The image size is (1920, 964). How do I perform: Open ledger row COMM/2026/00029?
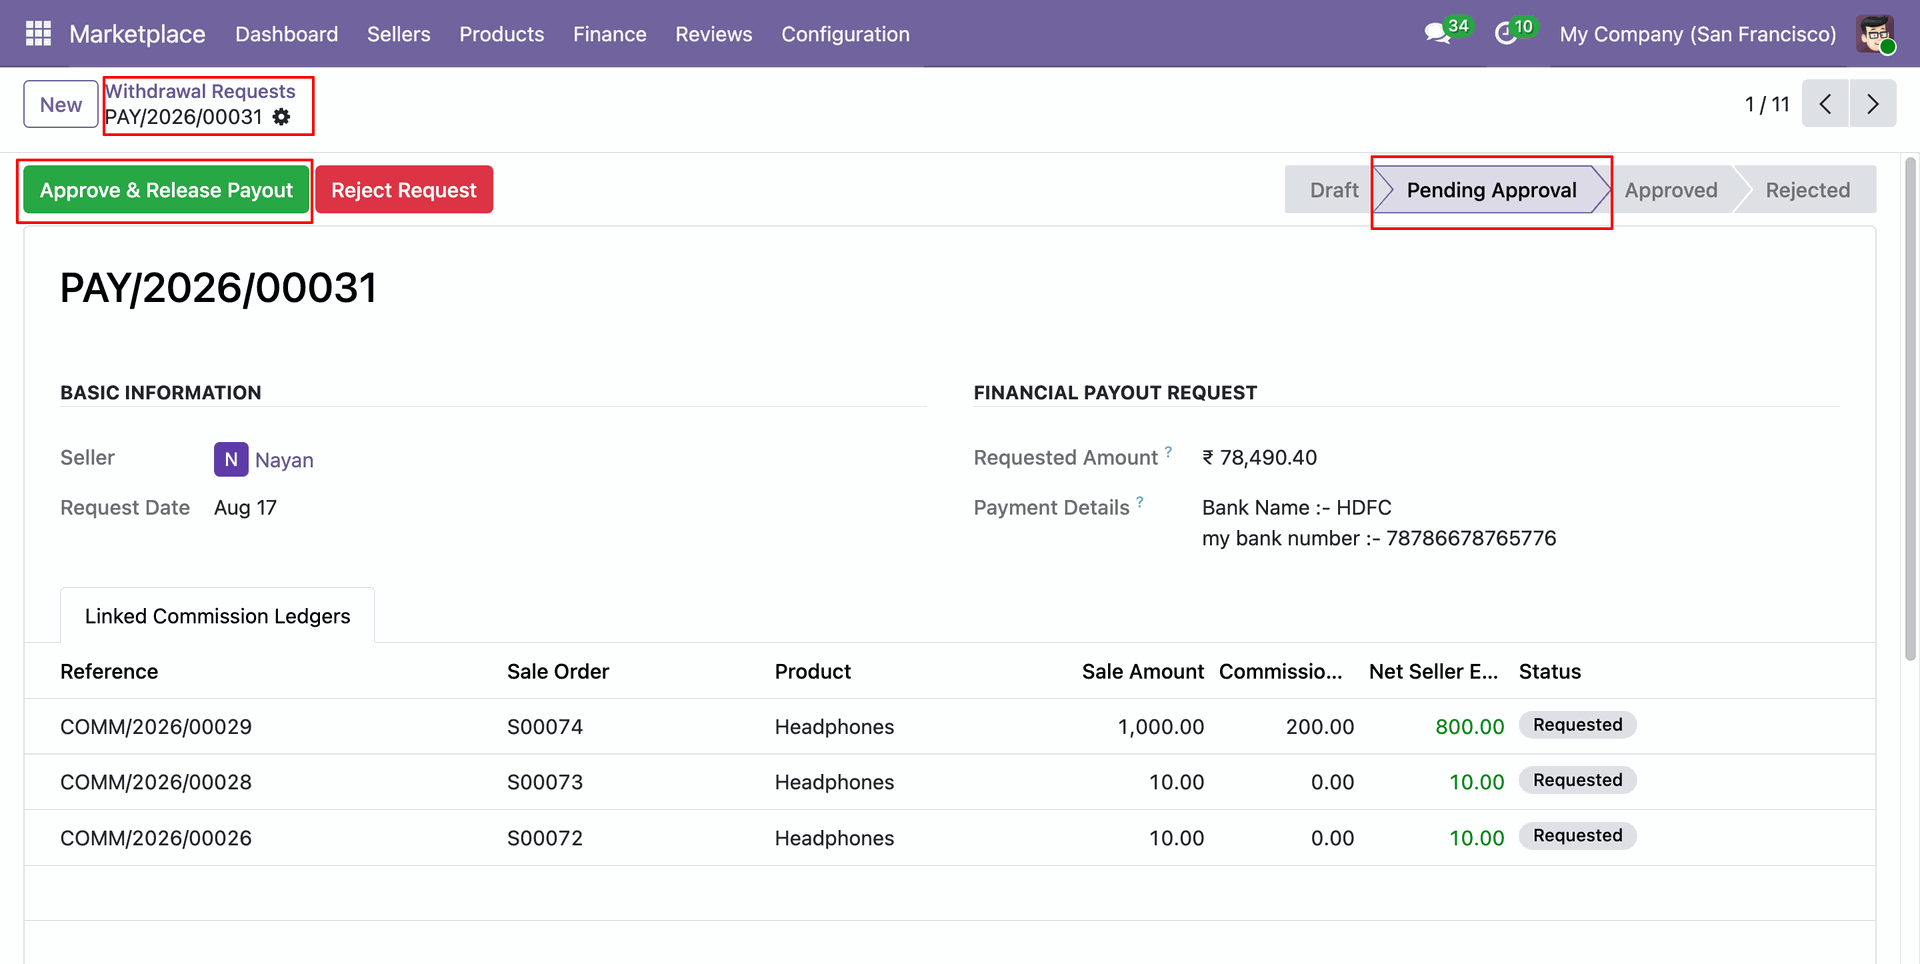(950, 727)
